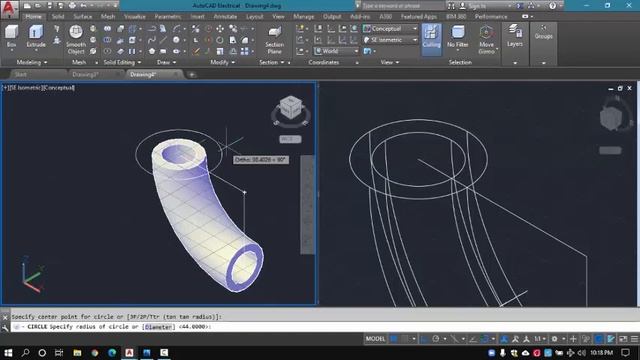640x360 pixels.
Task: Click the Array tool in Modify panel
Action: tap(244, 51)
